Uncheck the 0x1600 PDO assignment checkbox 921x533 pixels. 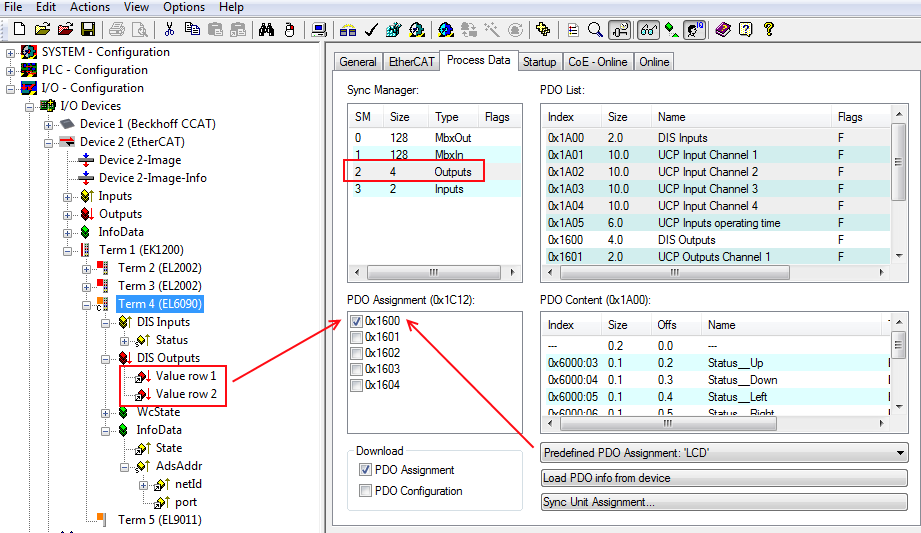356,321
